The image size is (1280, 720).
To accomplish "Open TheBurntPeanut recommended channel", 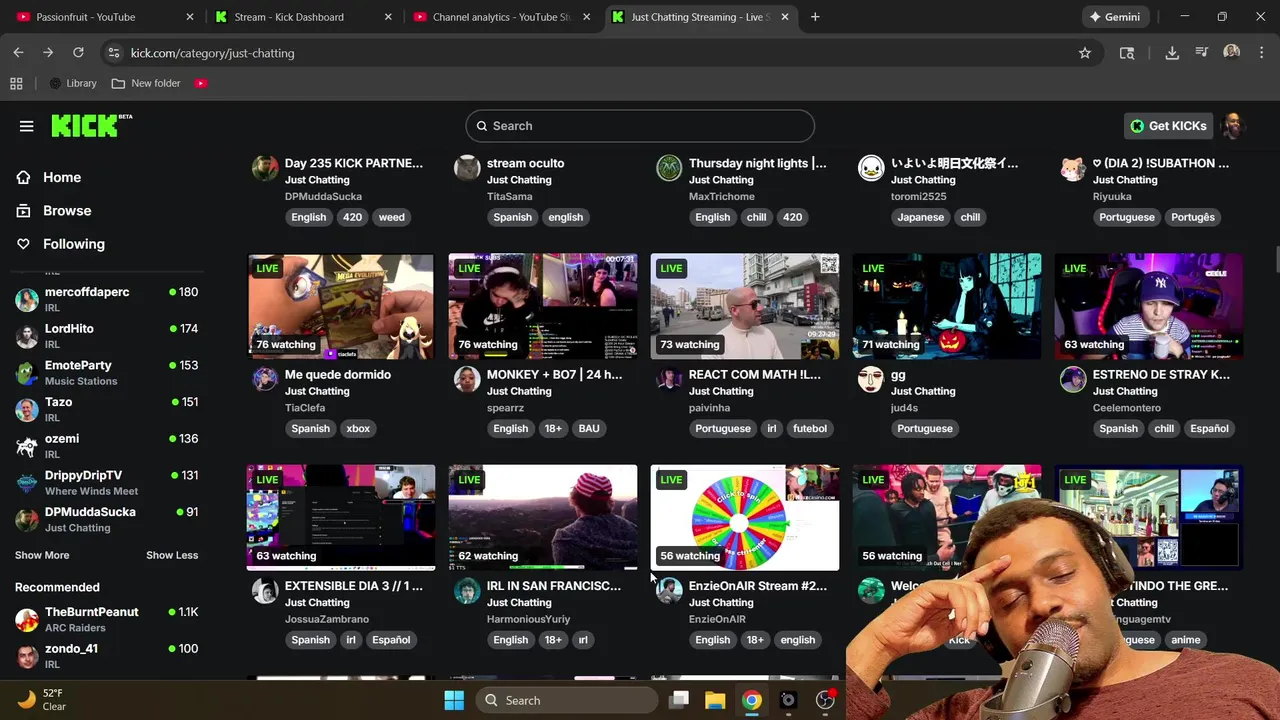I will (106, 619).
